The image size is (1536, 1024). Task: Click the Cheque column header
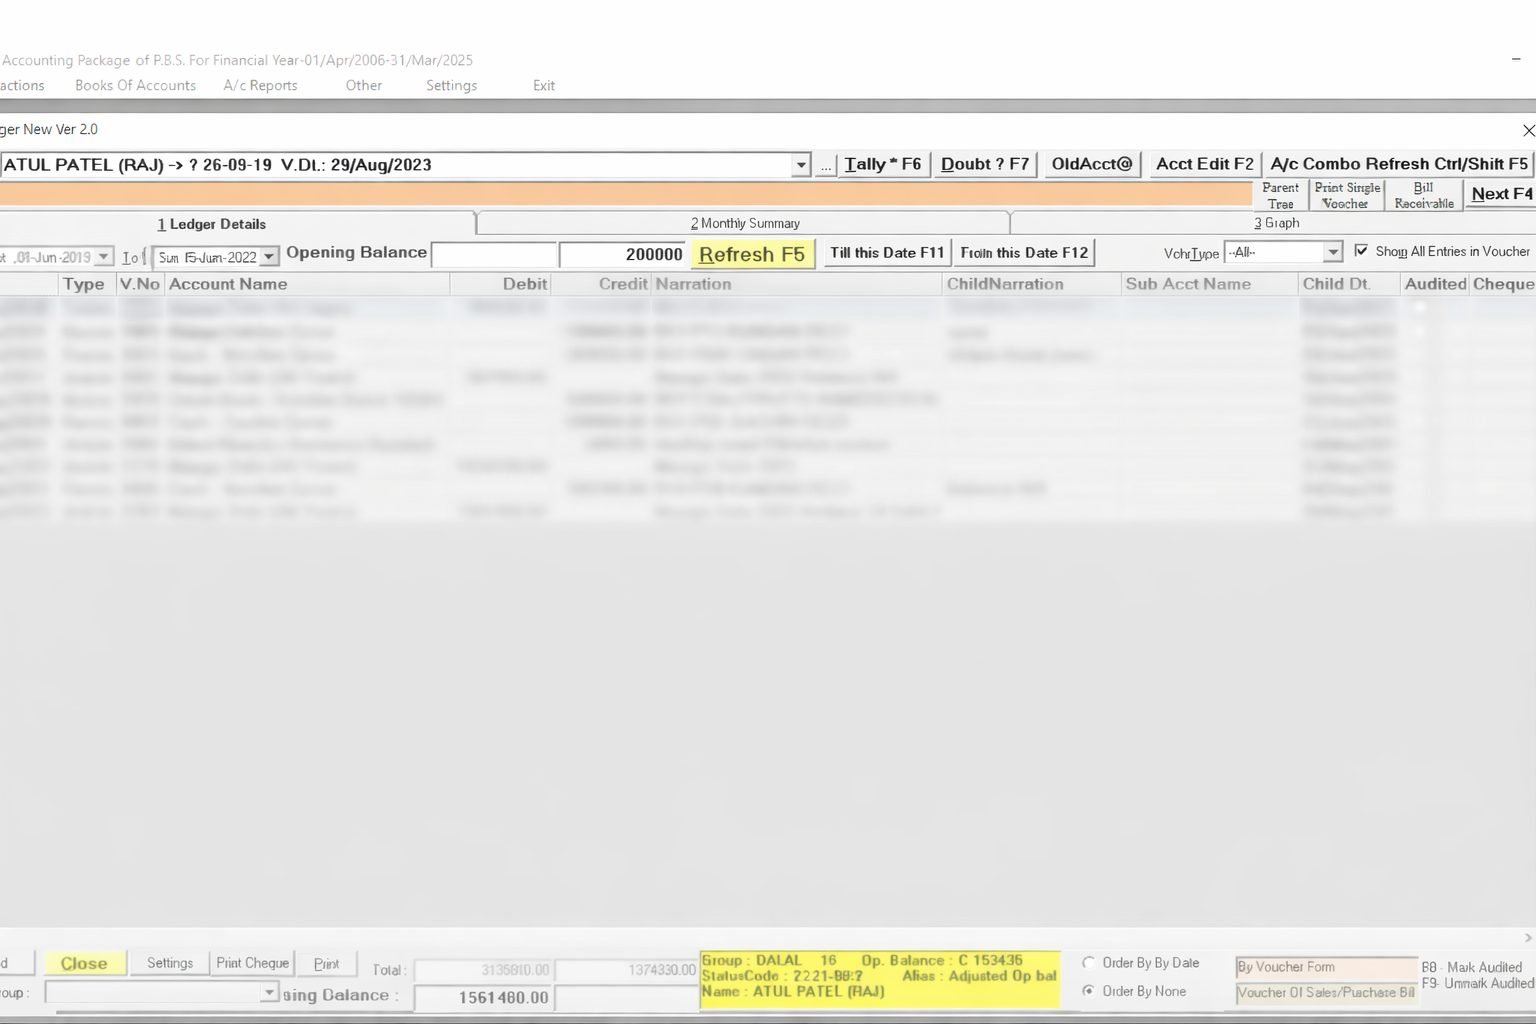click(x=1503, y=284)
